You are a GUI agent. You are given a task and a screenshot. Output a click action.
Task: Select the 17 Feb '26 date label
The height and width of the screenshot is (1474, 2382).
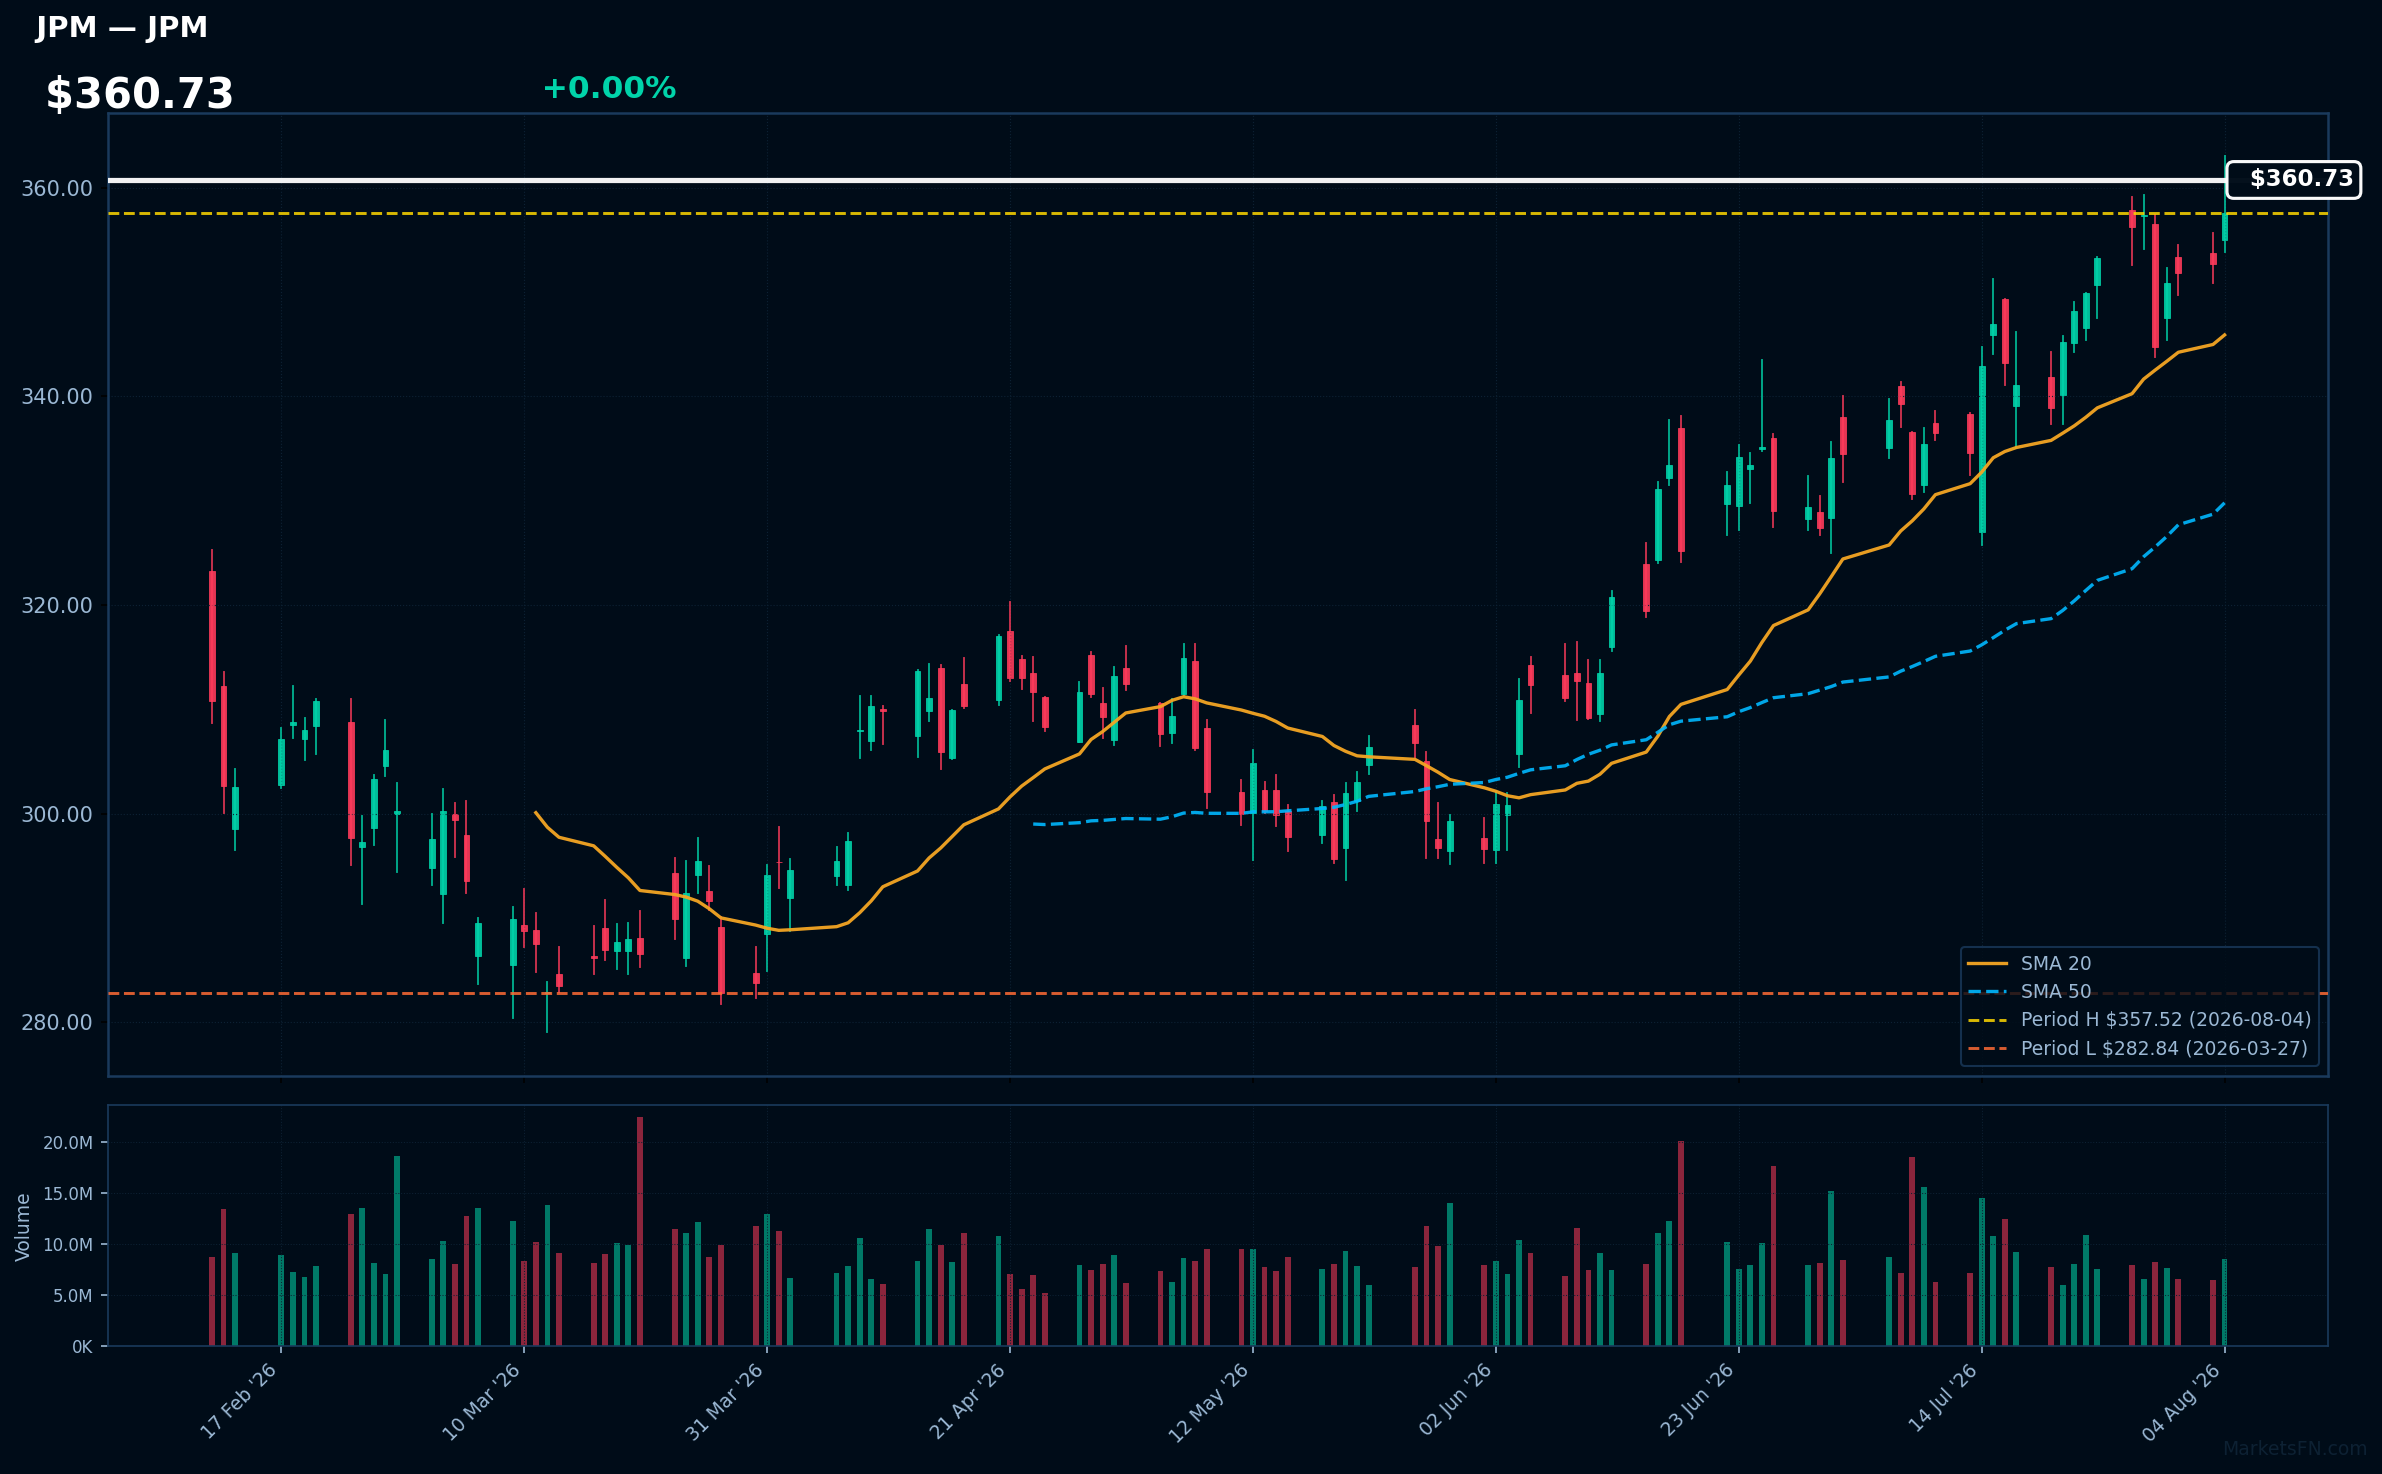(238, 1400)
